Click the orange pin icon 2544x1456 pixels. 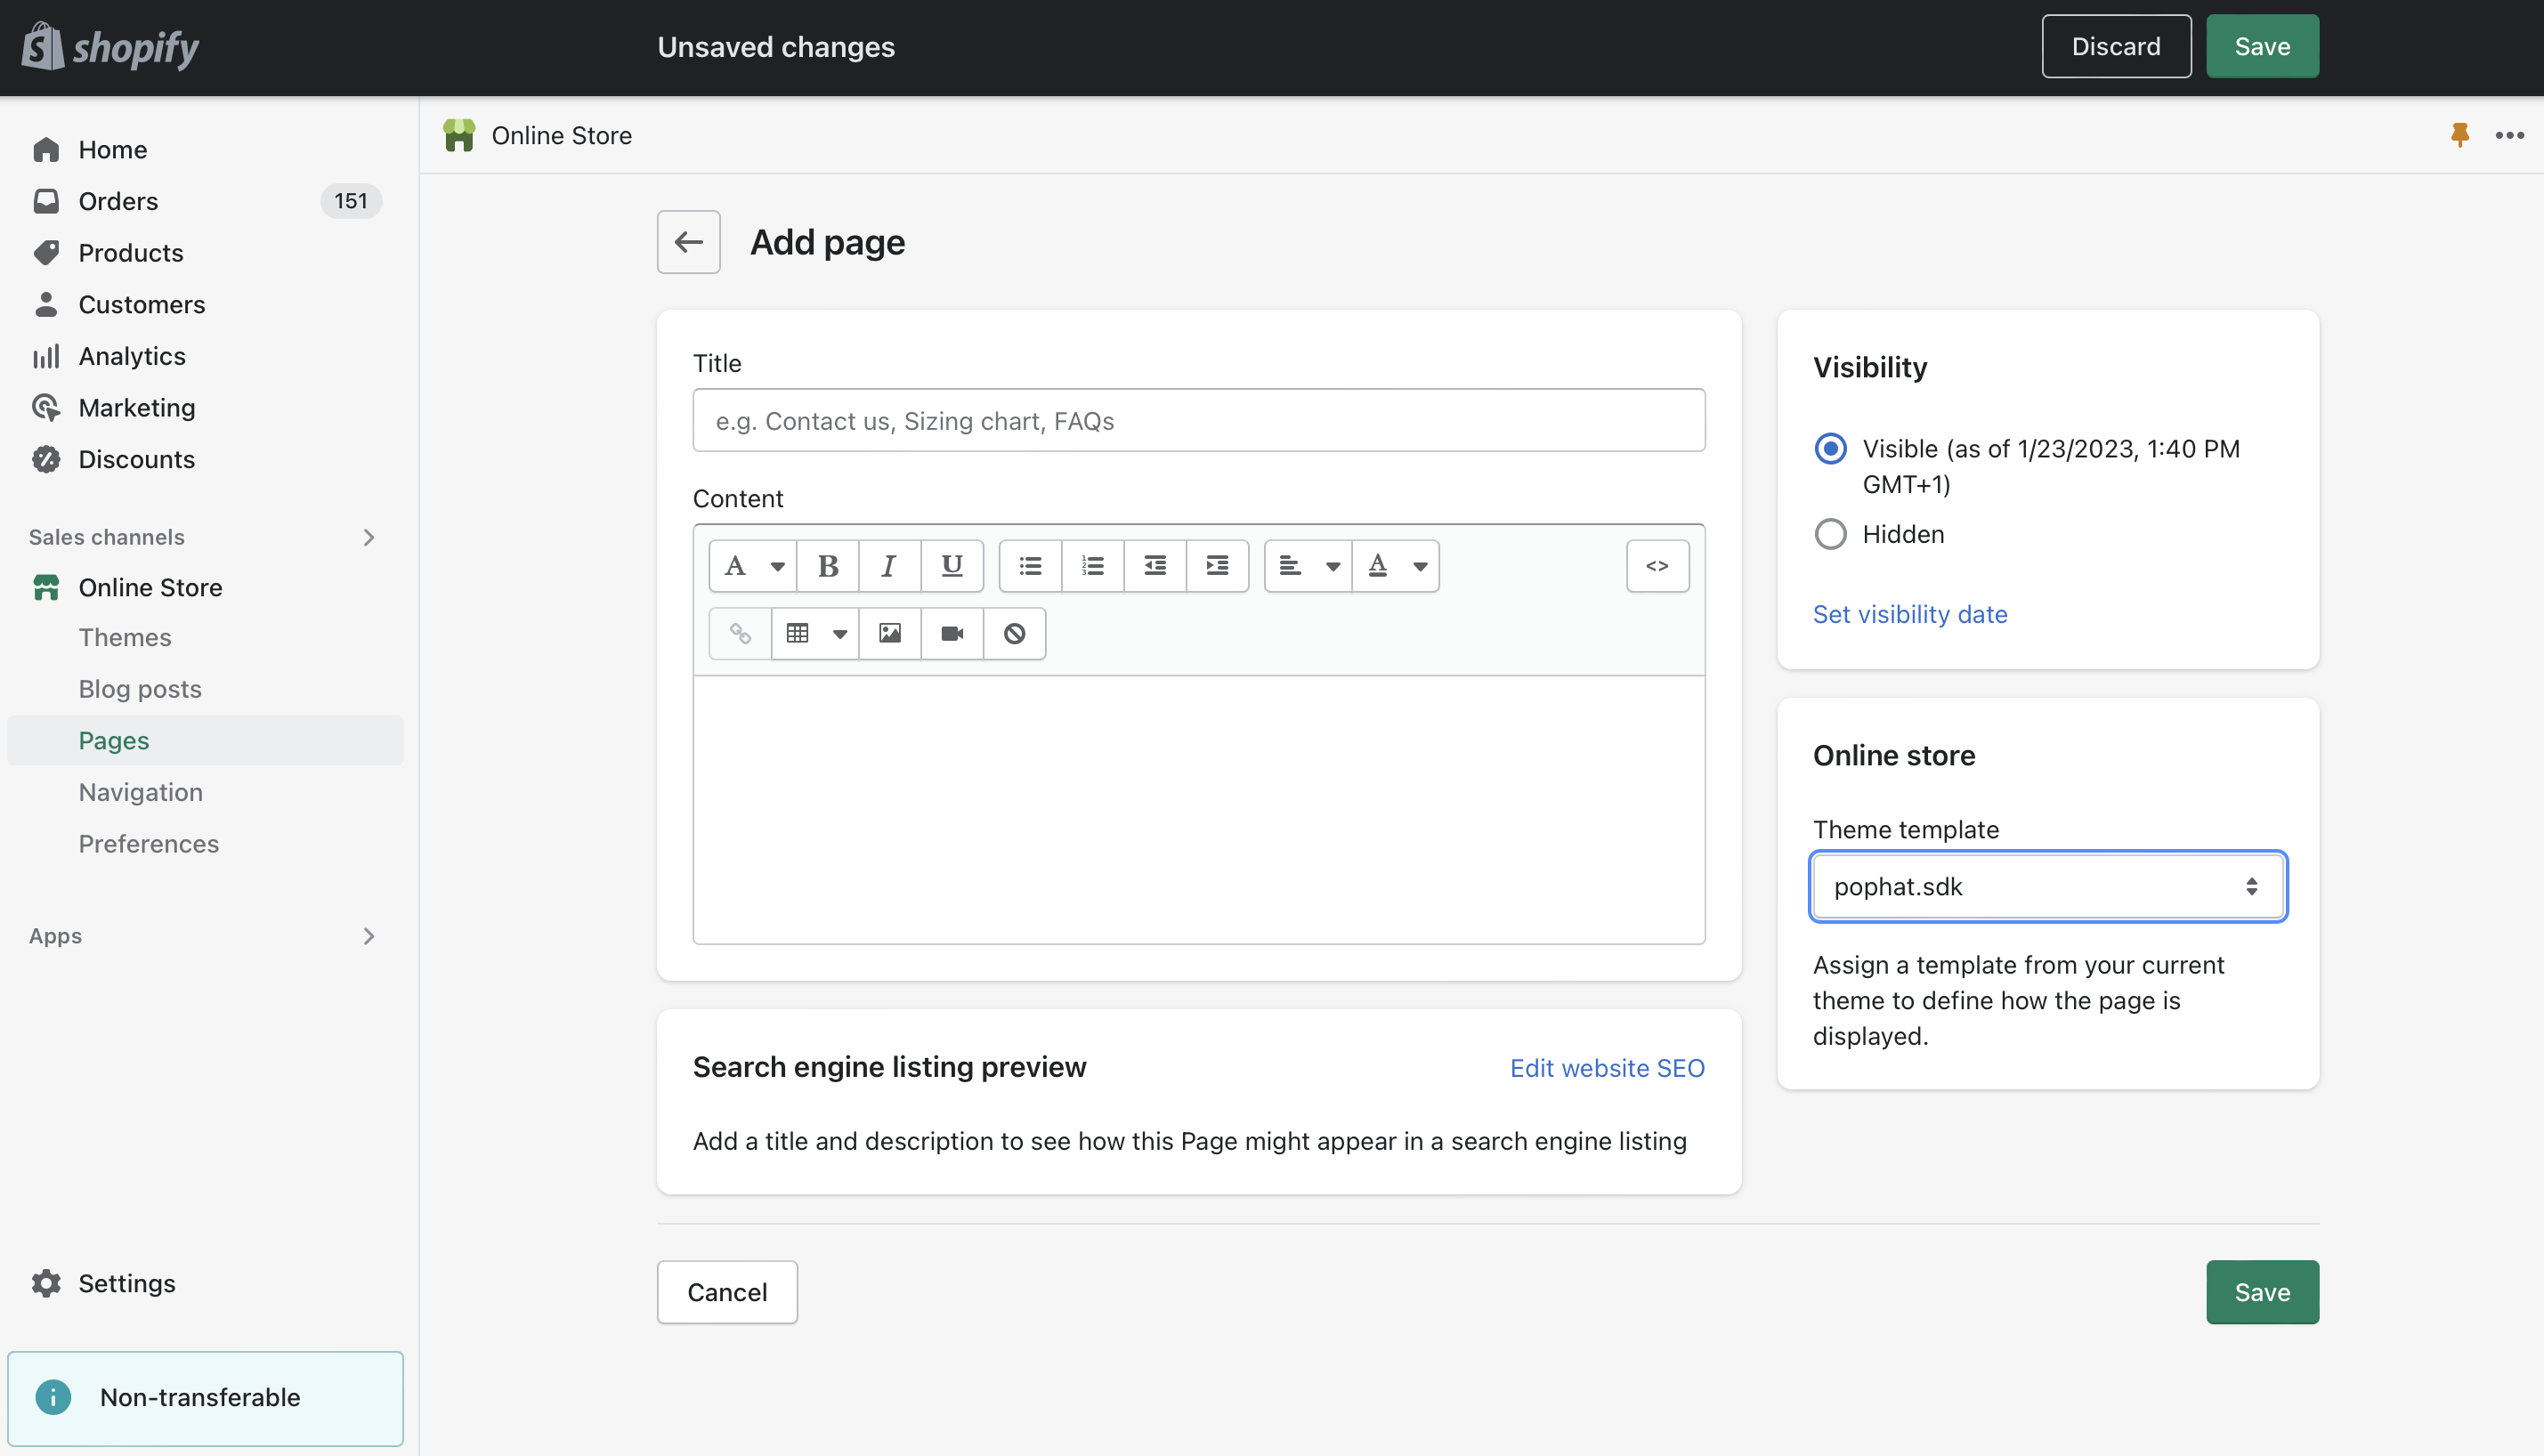click(2460, 135)
